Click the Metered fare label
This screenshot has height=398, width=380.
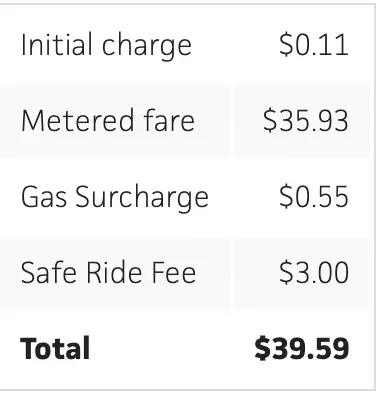(x=108, y=120)
